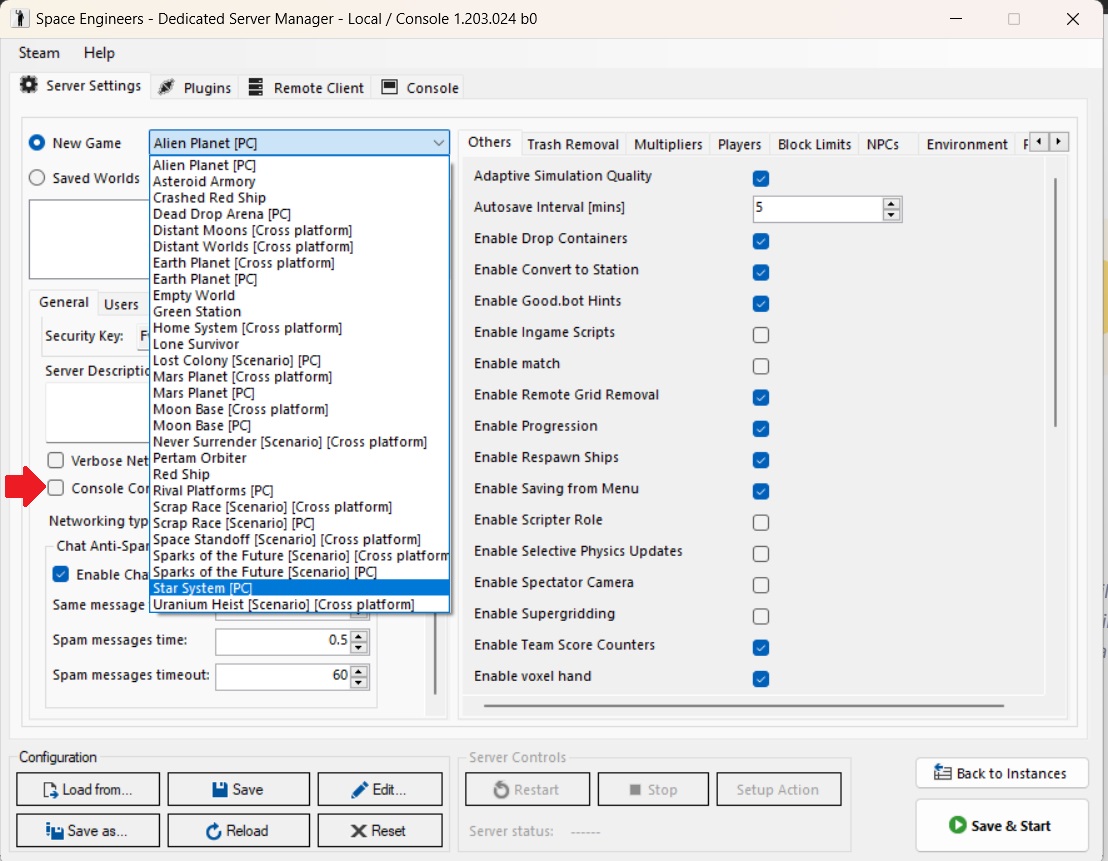
Task: Click Back to Instances button
Action: click(x=1001, y=772)
